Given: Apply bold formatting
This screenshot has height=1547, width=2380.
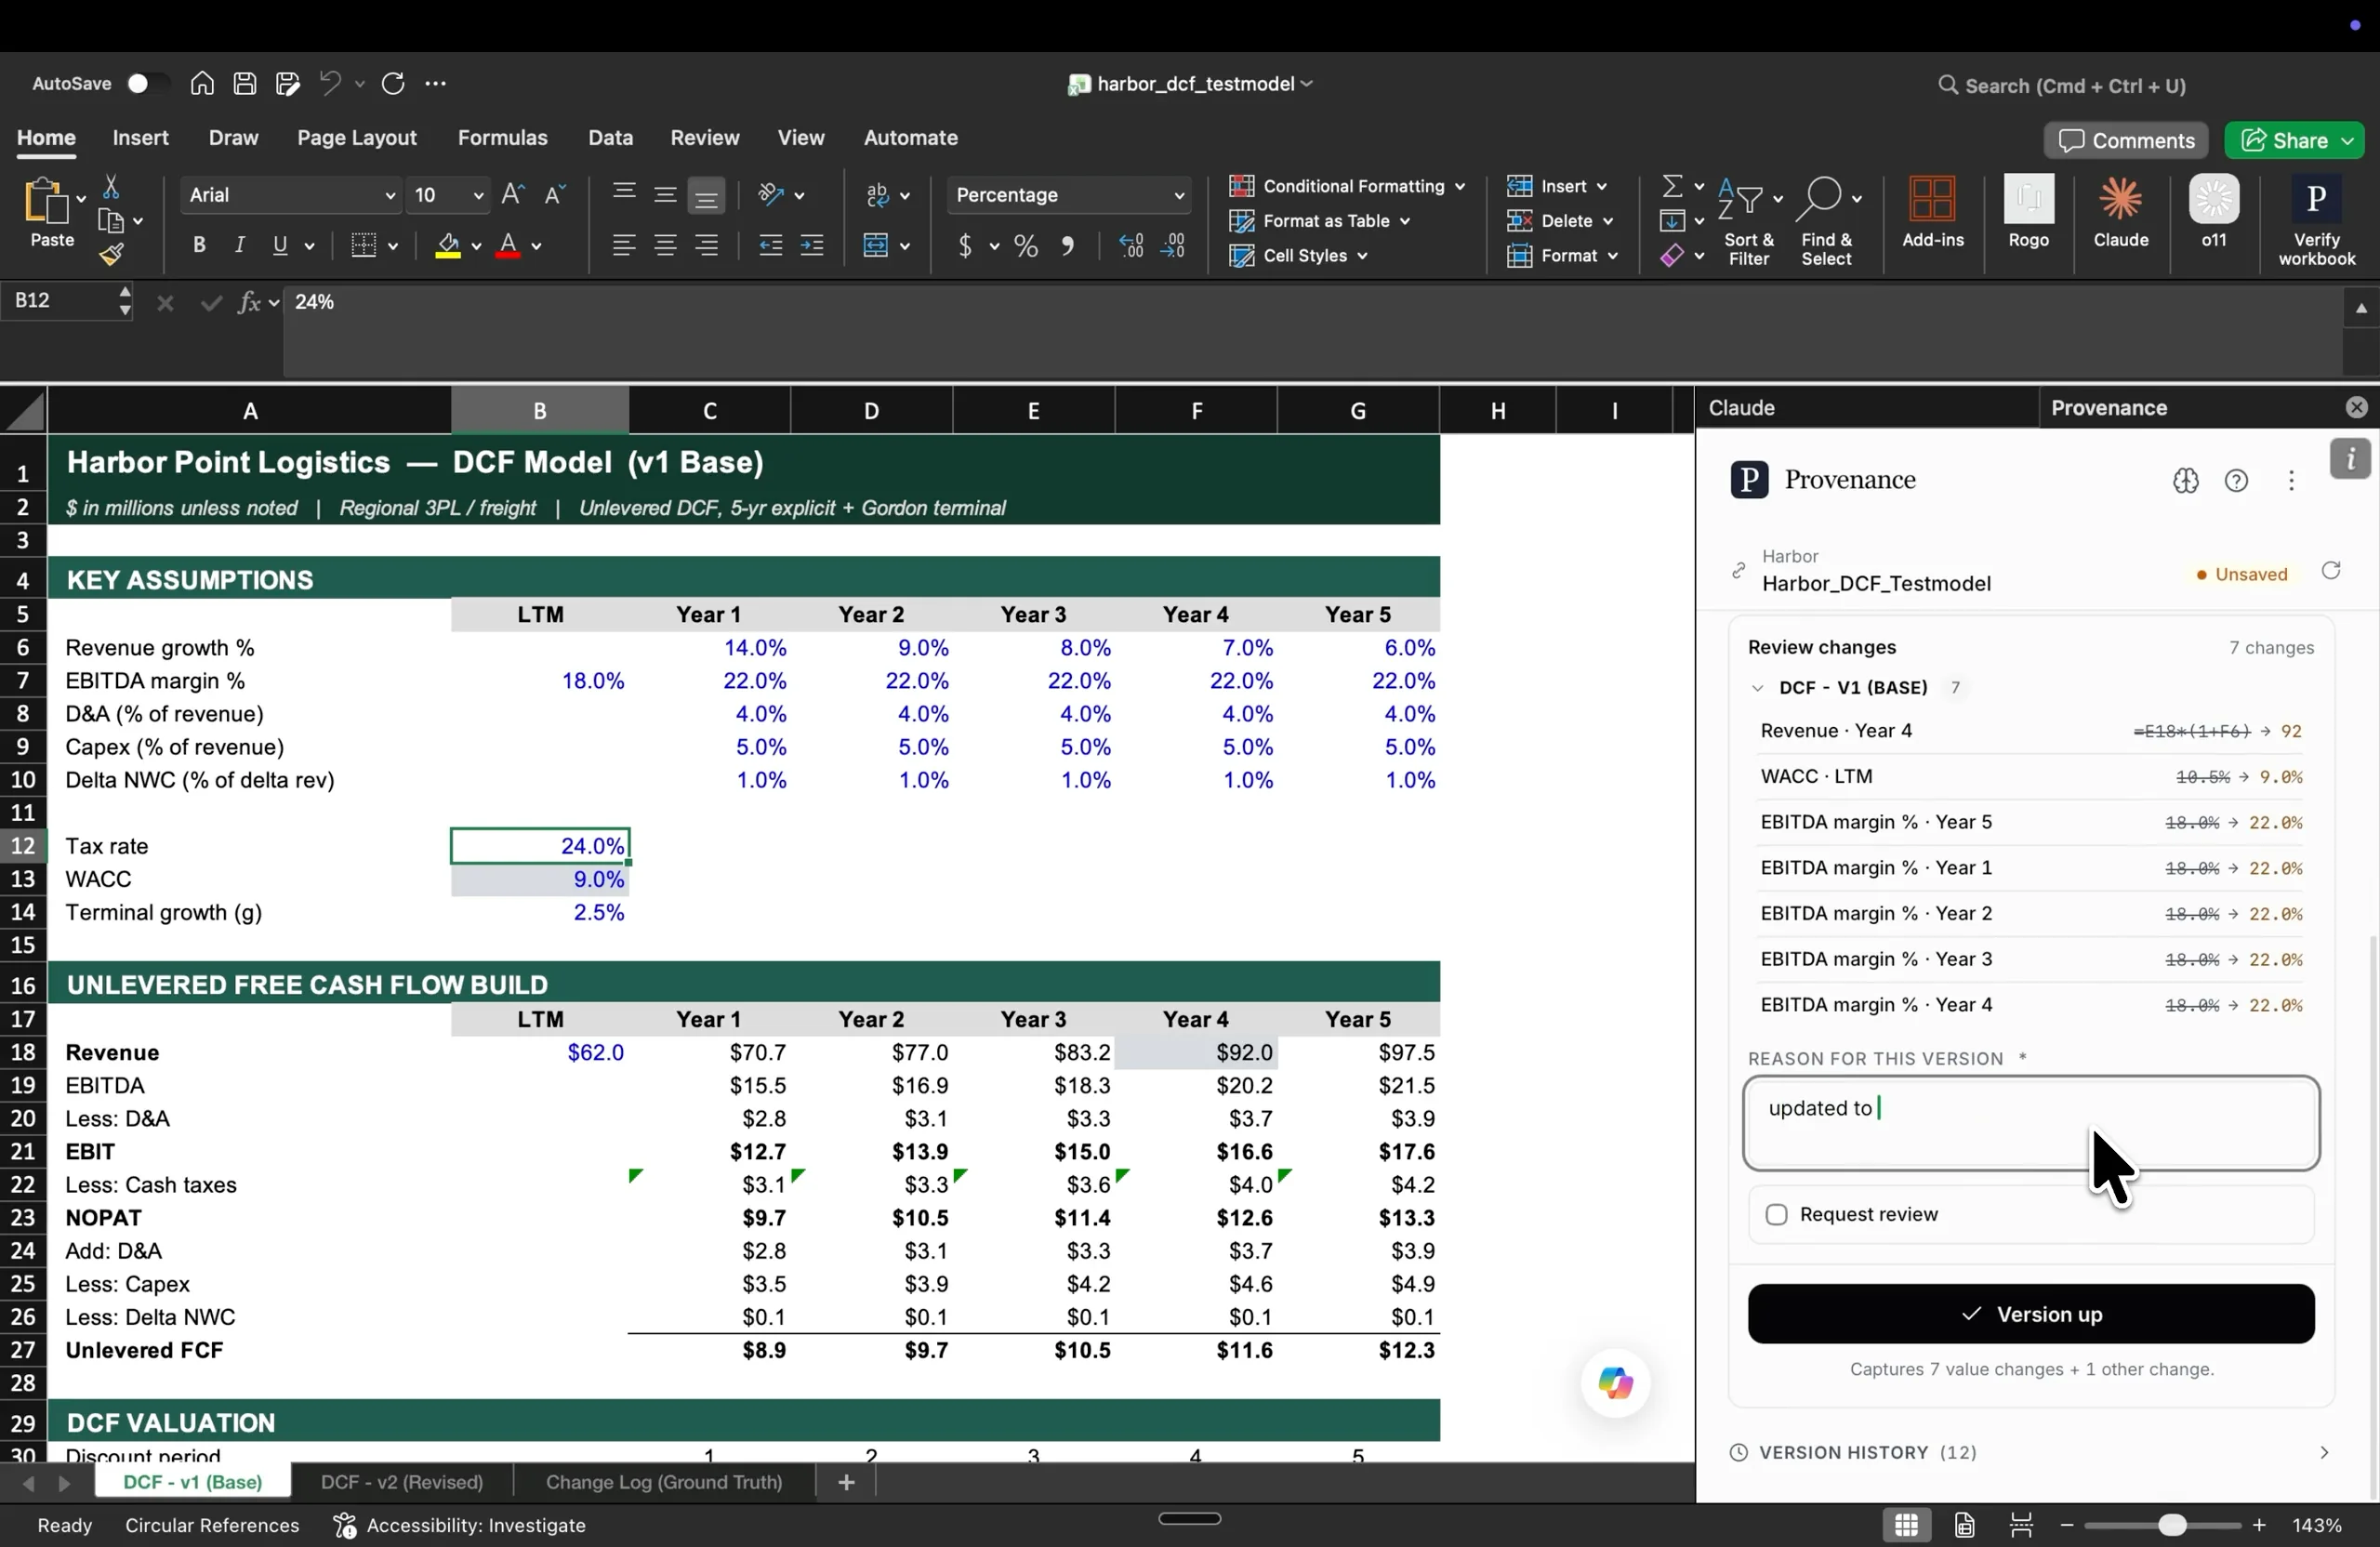Looking at the screenshot, I should click(199, 245).
